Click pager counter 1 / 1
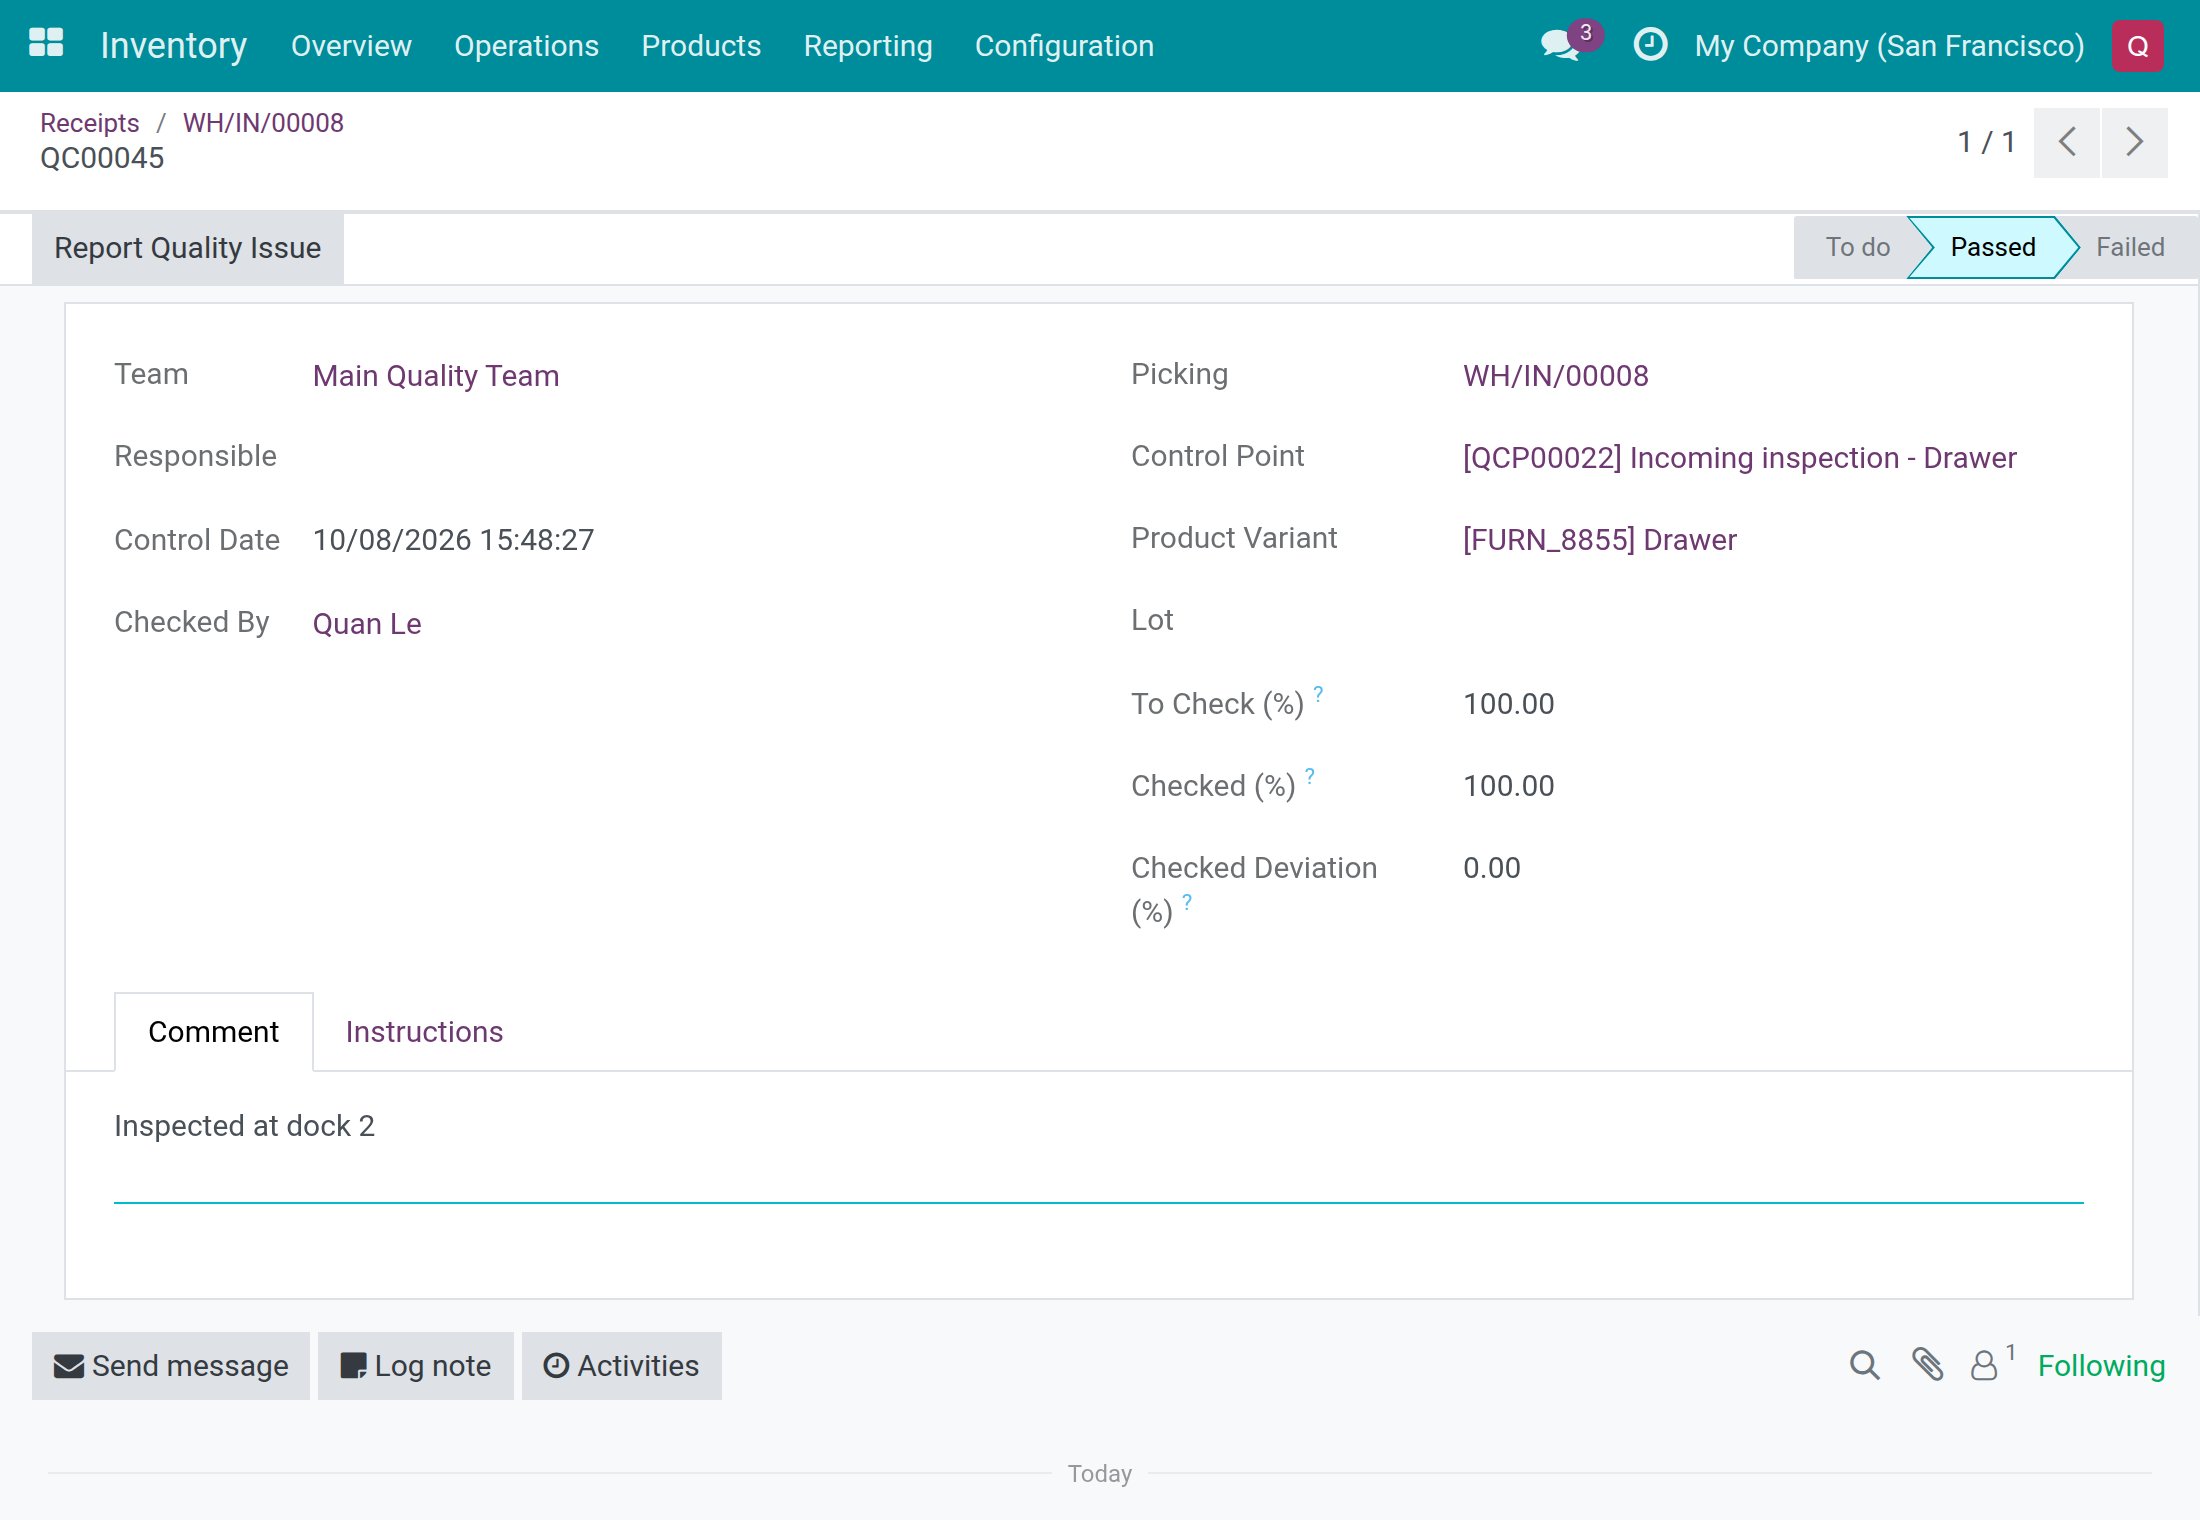Screen dimensions: 2200x1520 tap(1986, 142)
